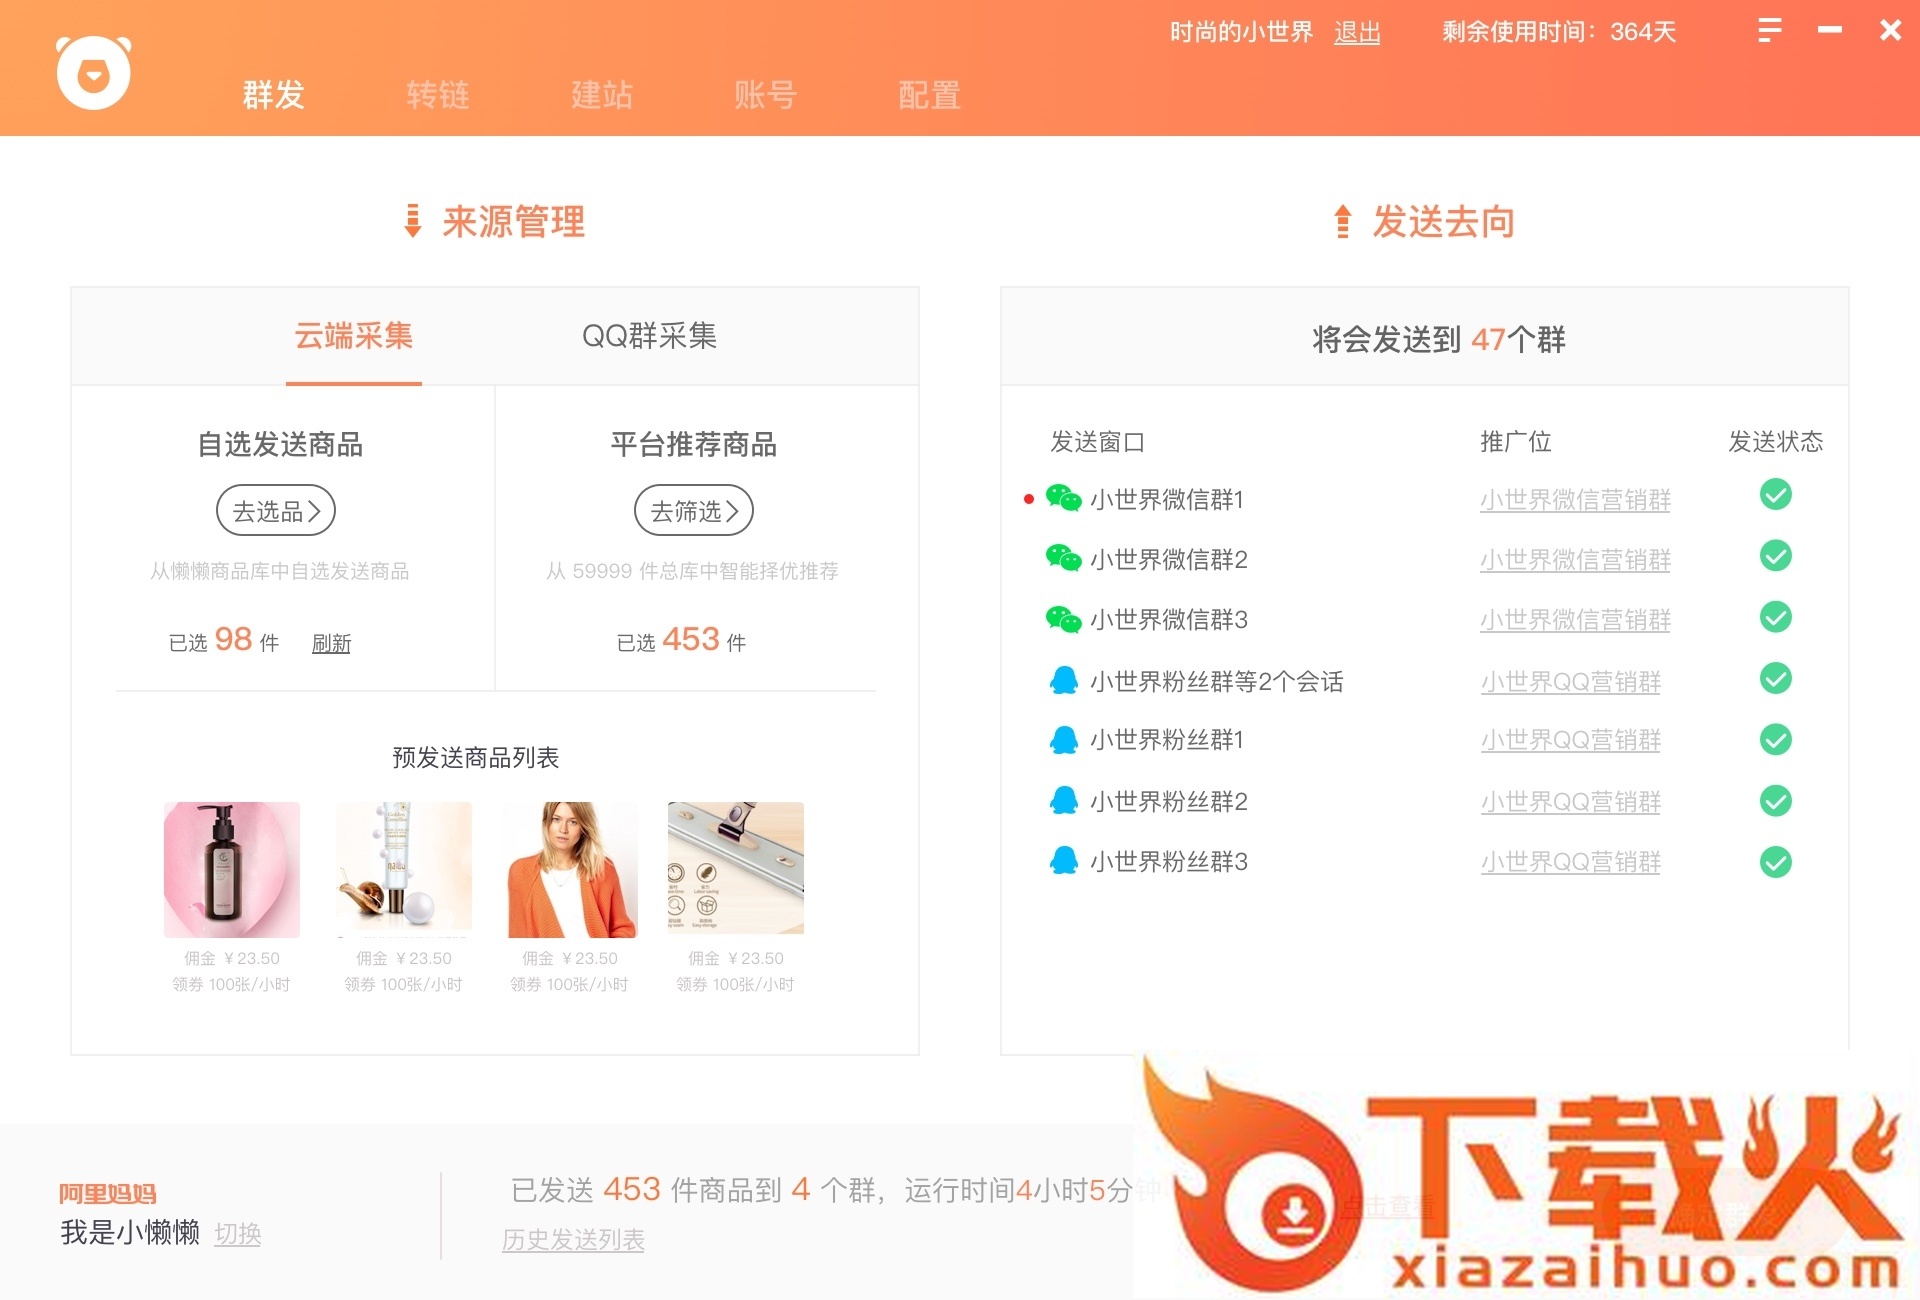The width and height of the screenshot is (1920, 1300).
Task: Open 小世界QQ营销群 link for 小世界粉丝群等2个会话
Action: [1570, 682]
